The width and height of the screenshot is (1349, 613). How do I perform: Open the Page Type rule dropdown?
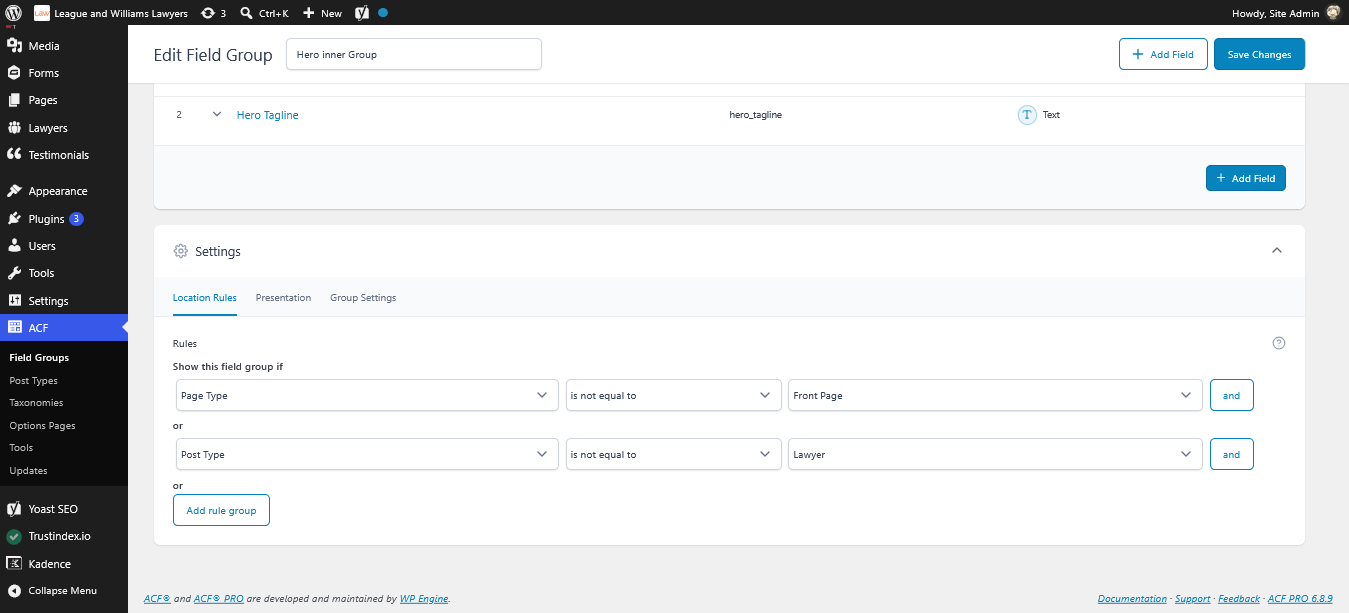366,395
